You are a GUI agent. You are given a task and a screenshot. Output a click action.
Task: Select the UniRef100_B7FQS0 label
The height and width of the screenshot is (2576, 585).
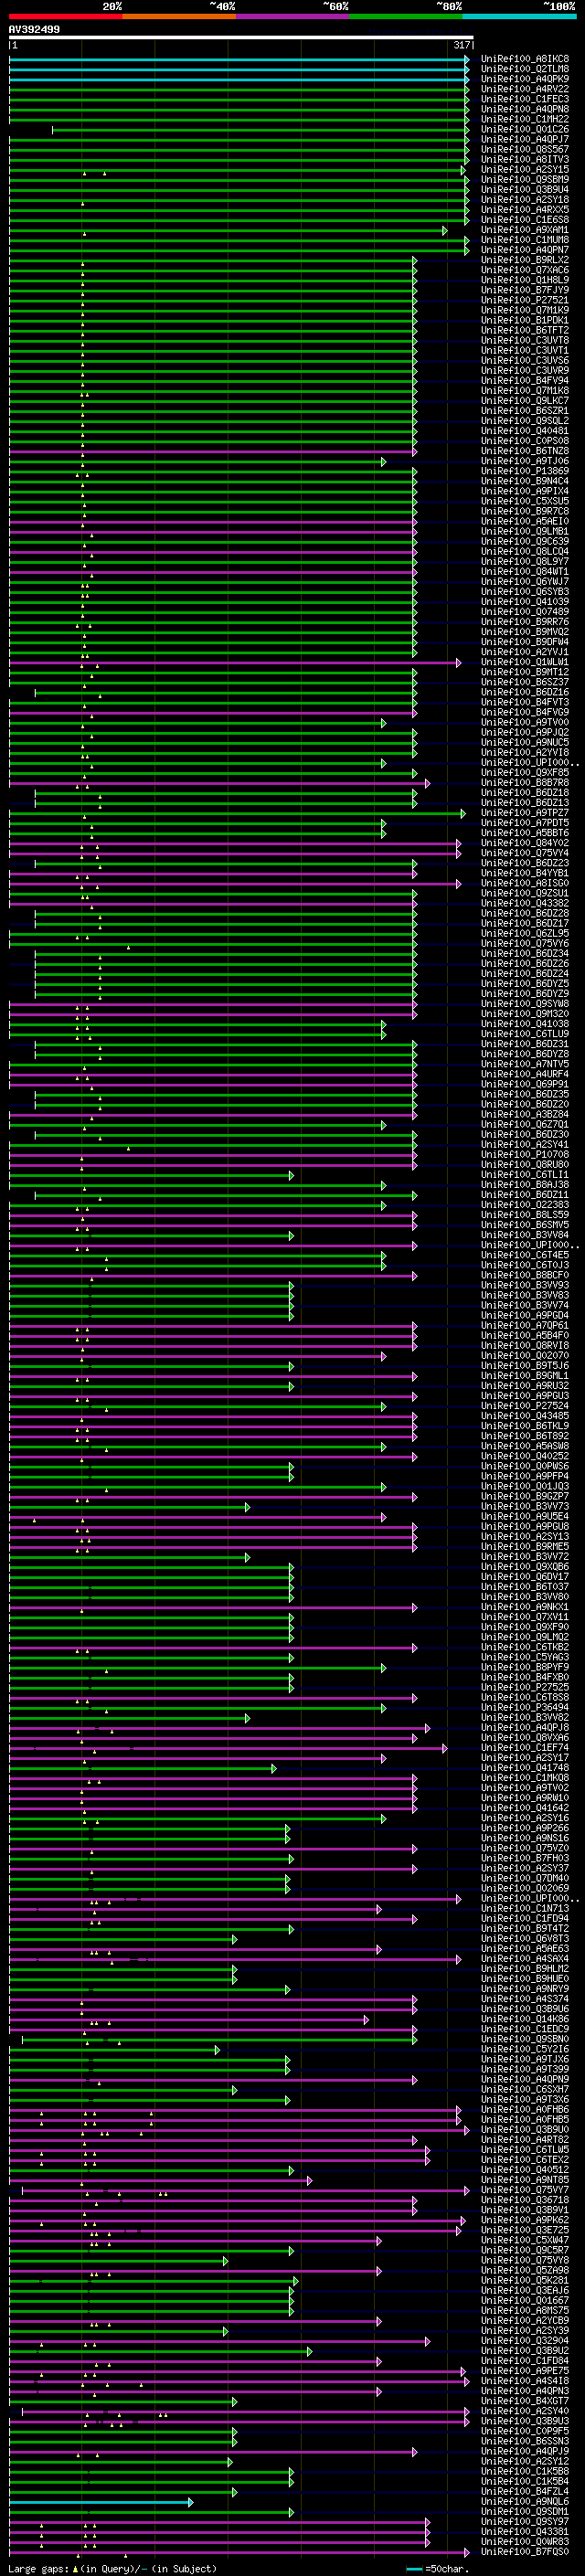[x=525, y=2551]
